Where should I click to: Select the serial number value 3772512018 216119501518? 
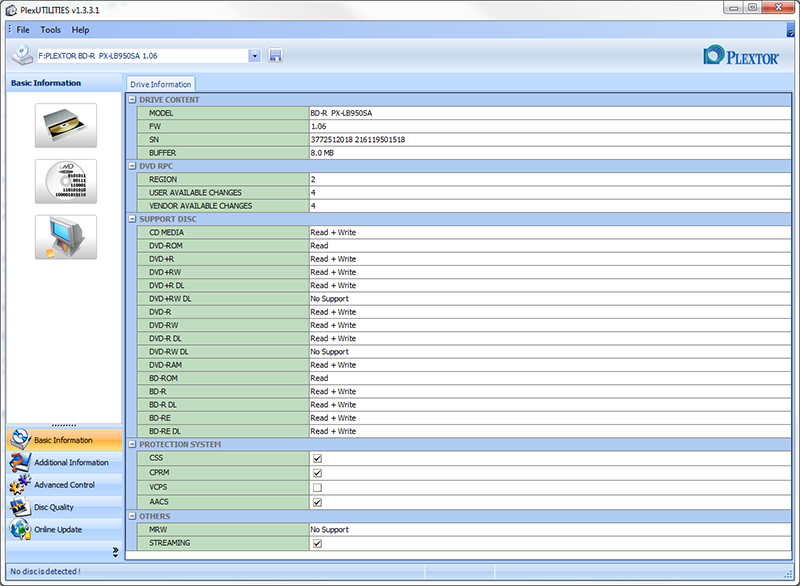[x=358, y=140]
